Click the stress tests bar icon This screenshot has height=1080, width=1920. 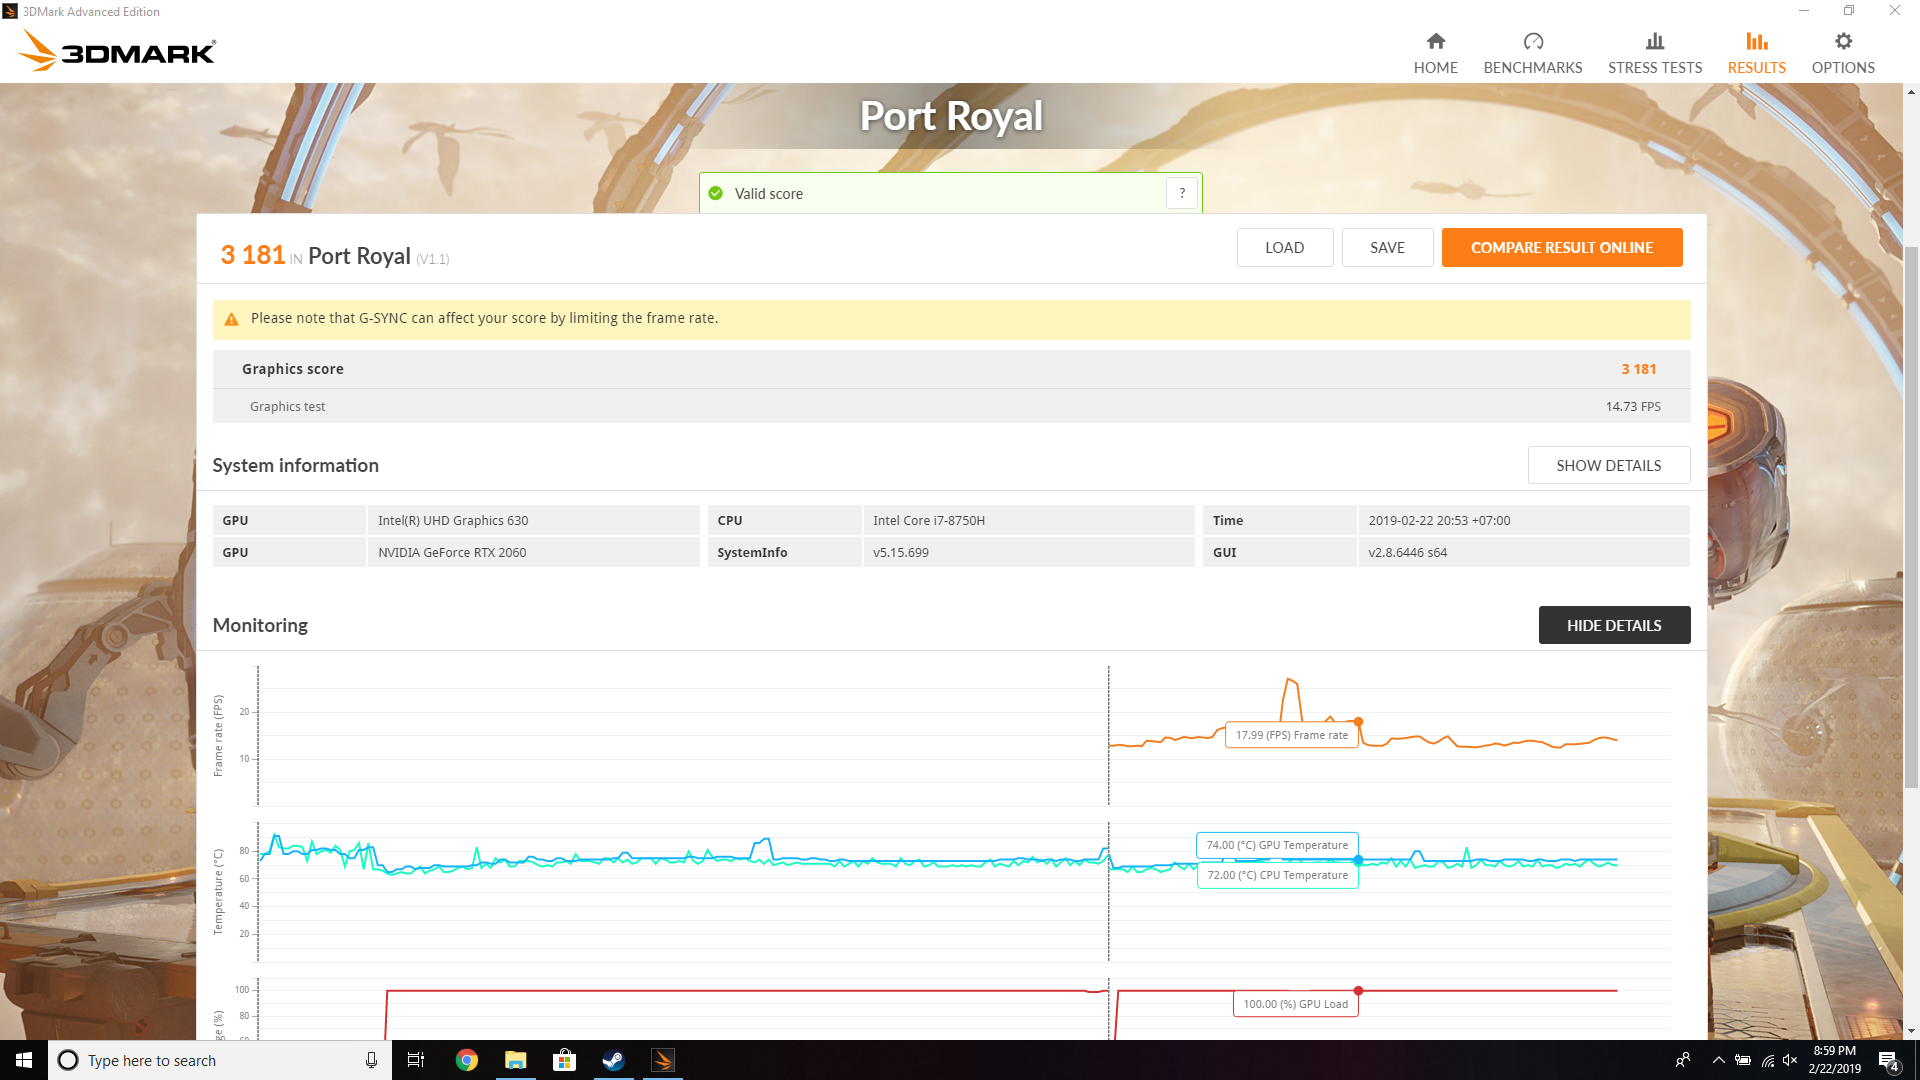tap(1655, 41)
